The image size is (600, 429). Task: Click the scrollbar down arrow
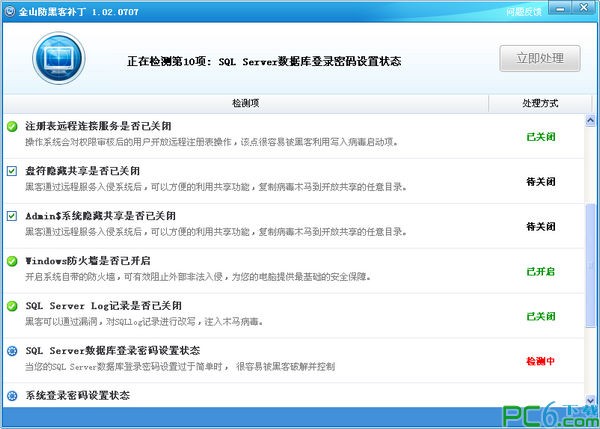click(590, 400)
